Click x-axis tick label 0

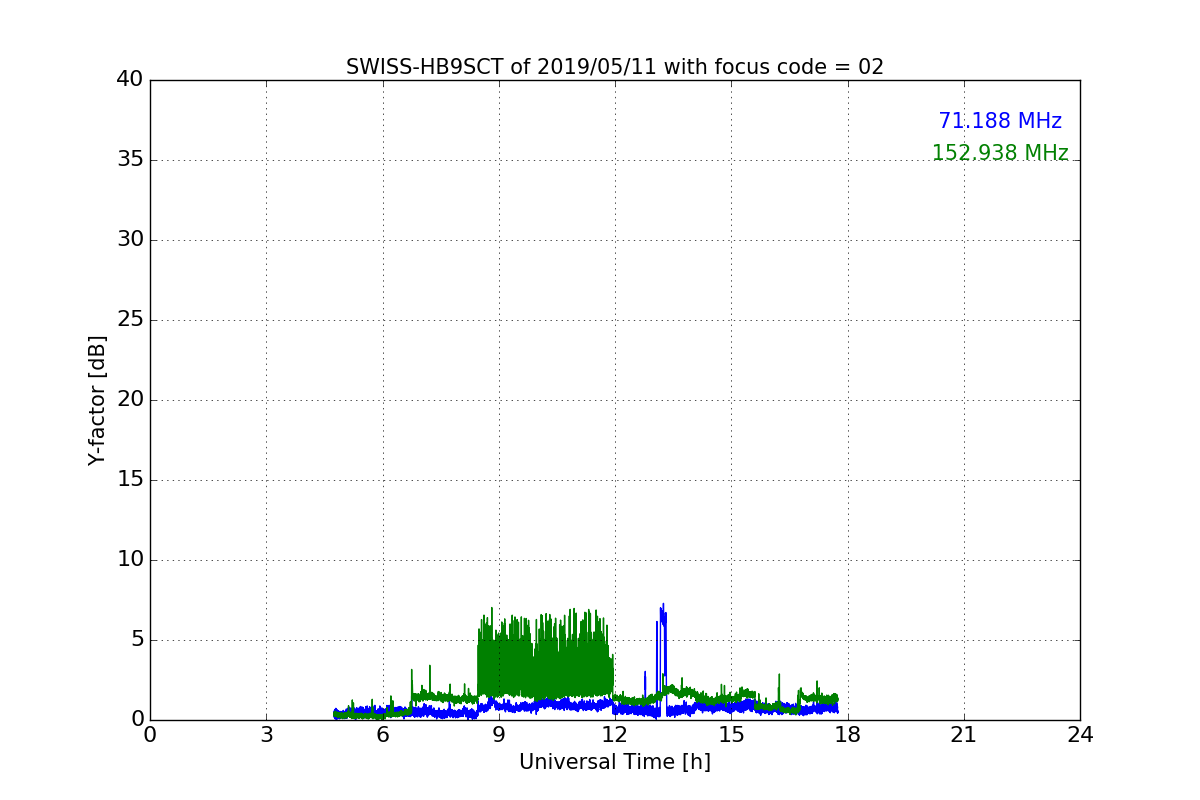tap(150, 734)
